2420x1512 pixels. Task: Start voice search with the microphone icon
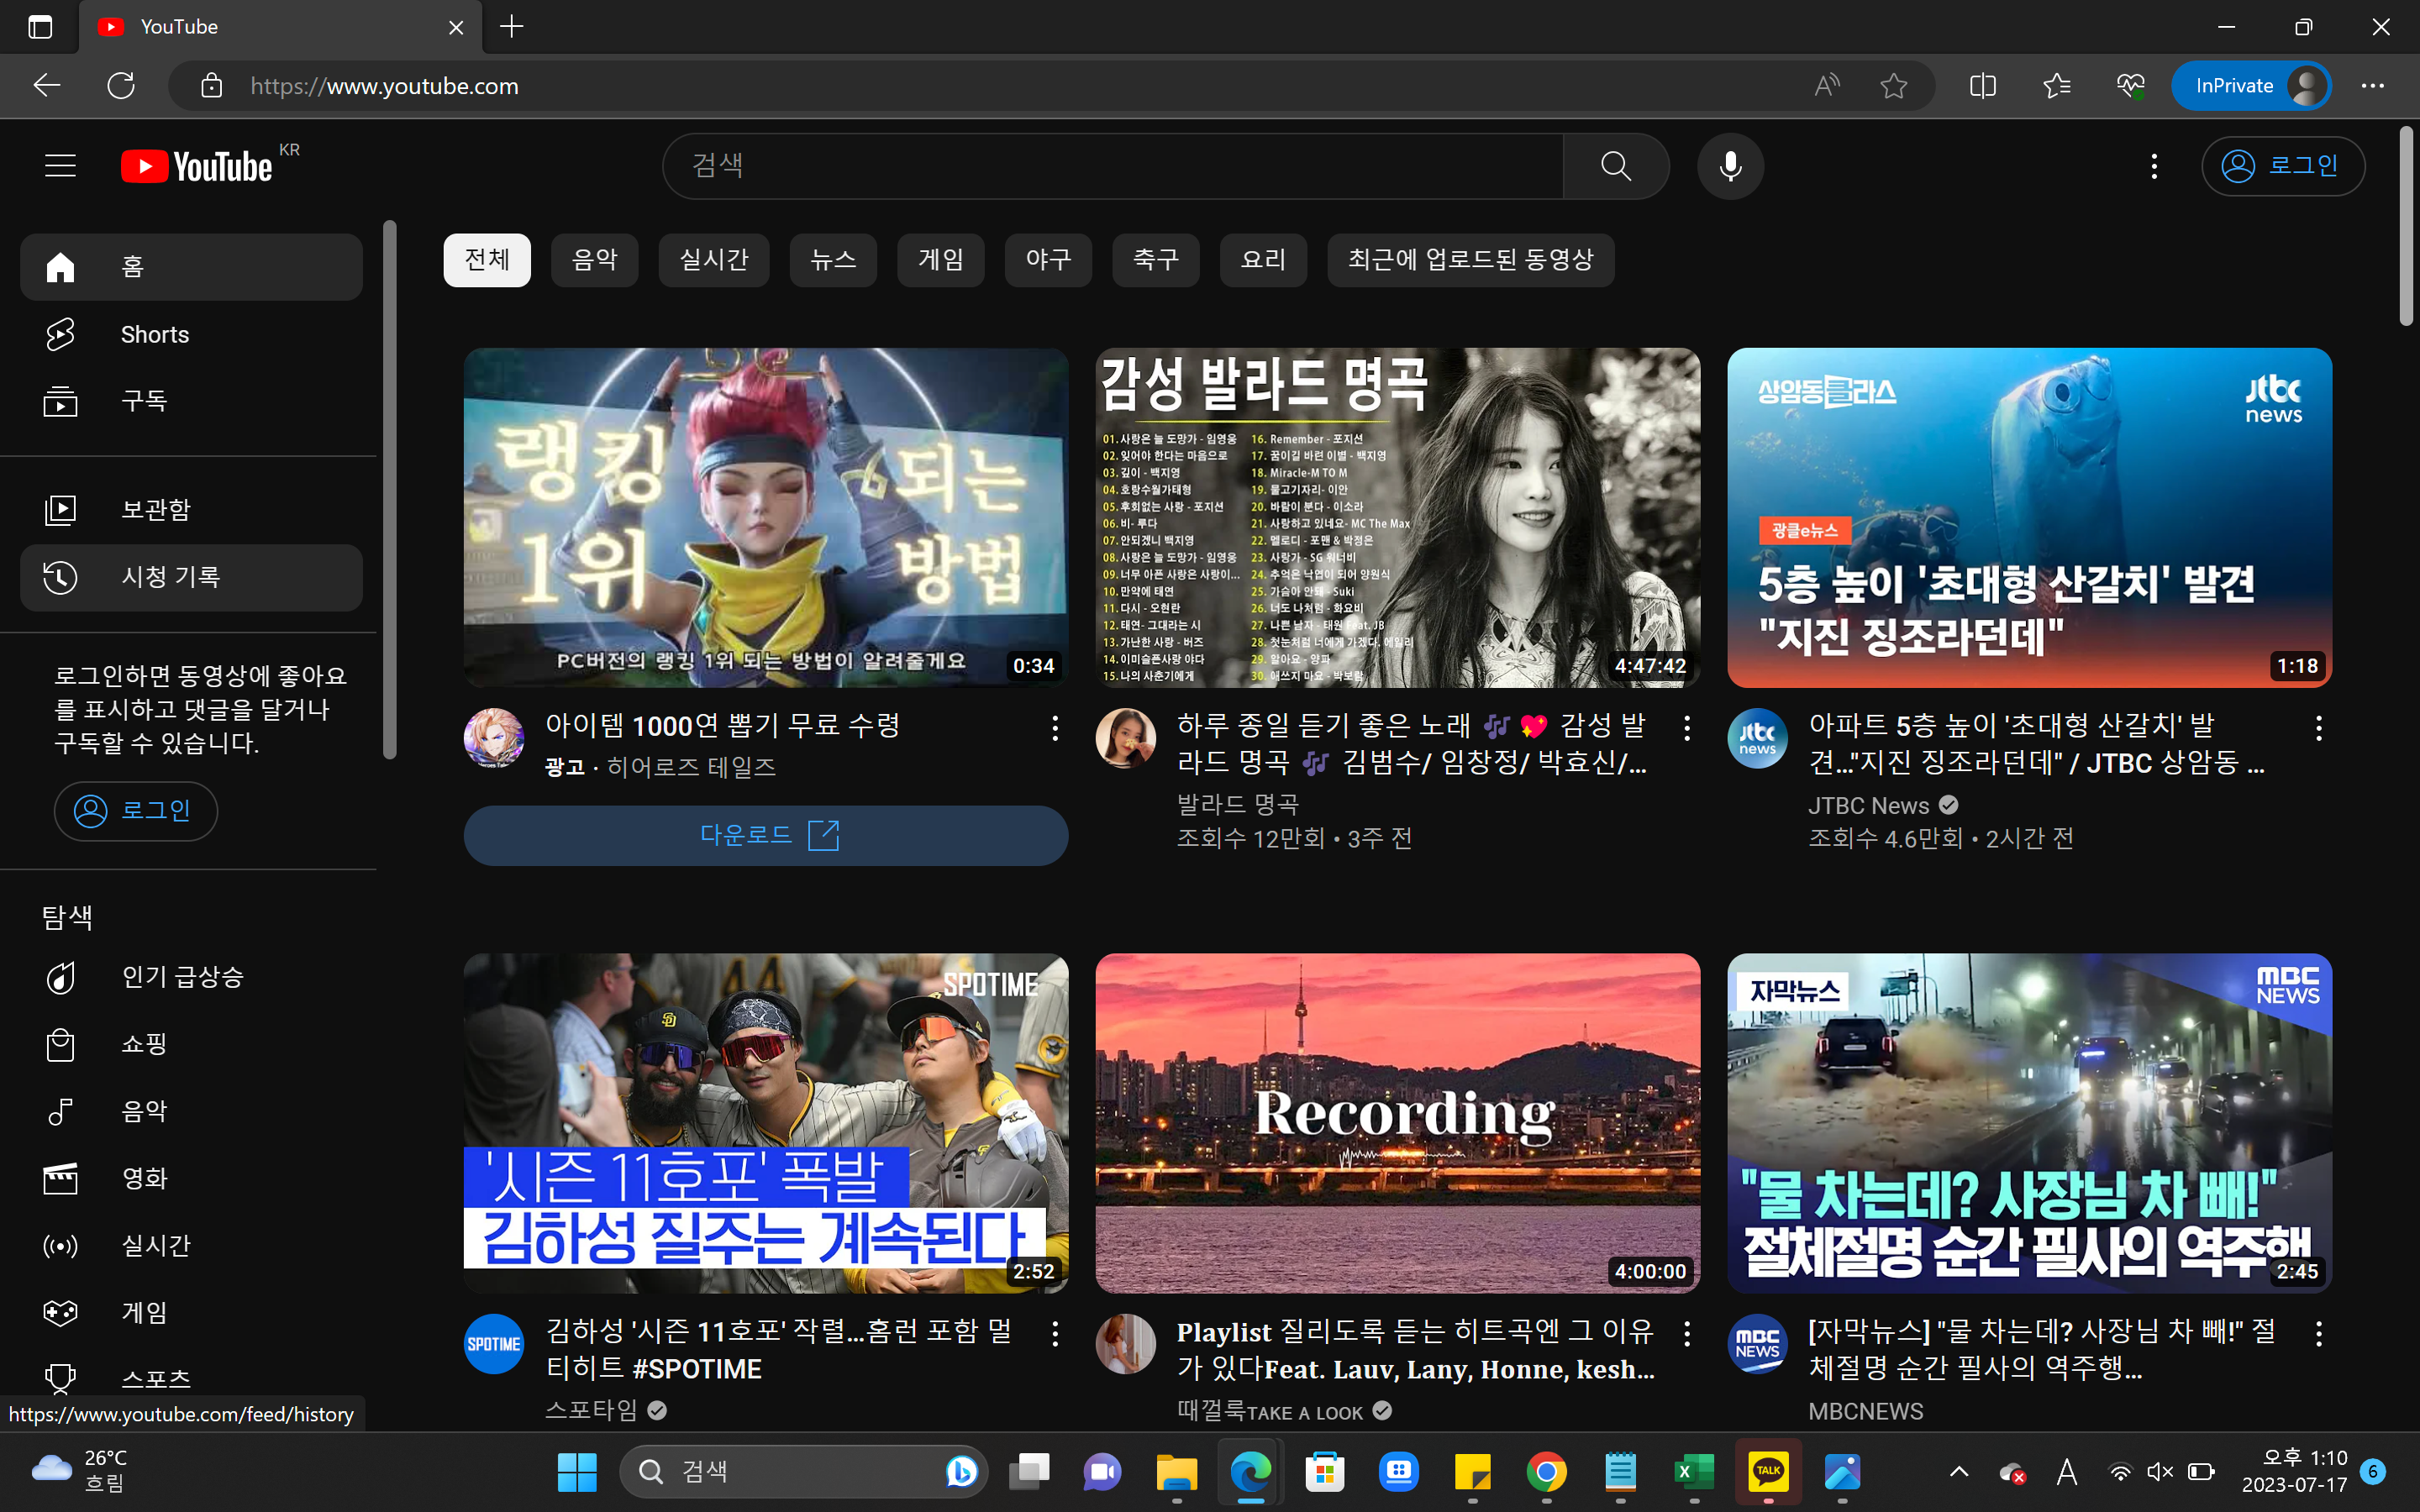pos(1730,165)
